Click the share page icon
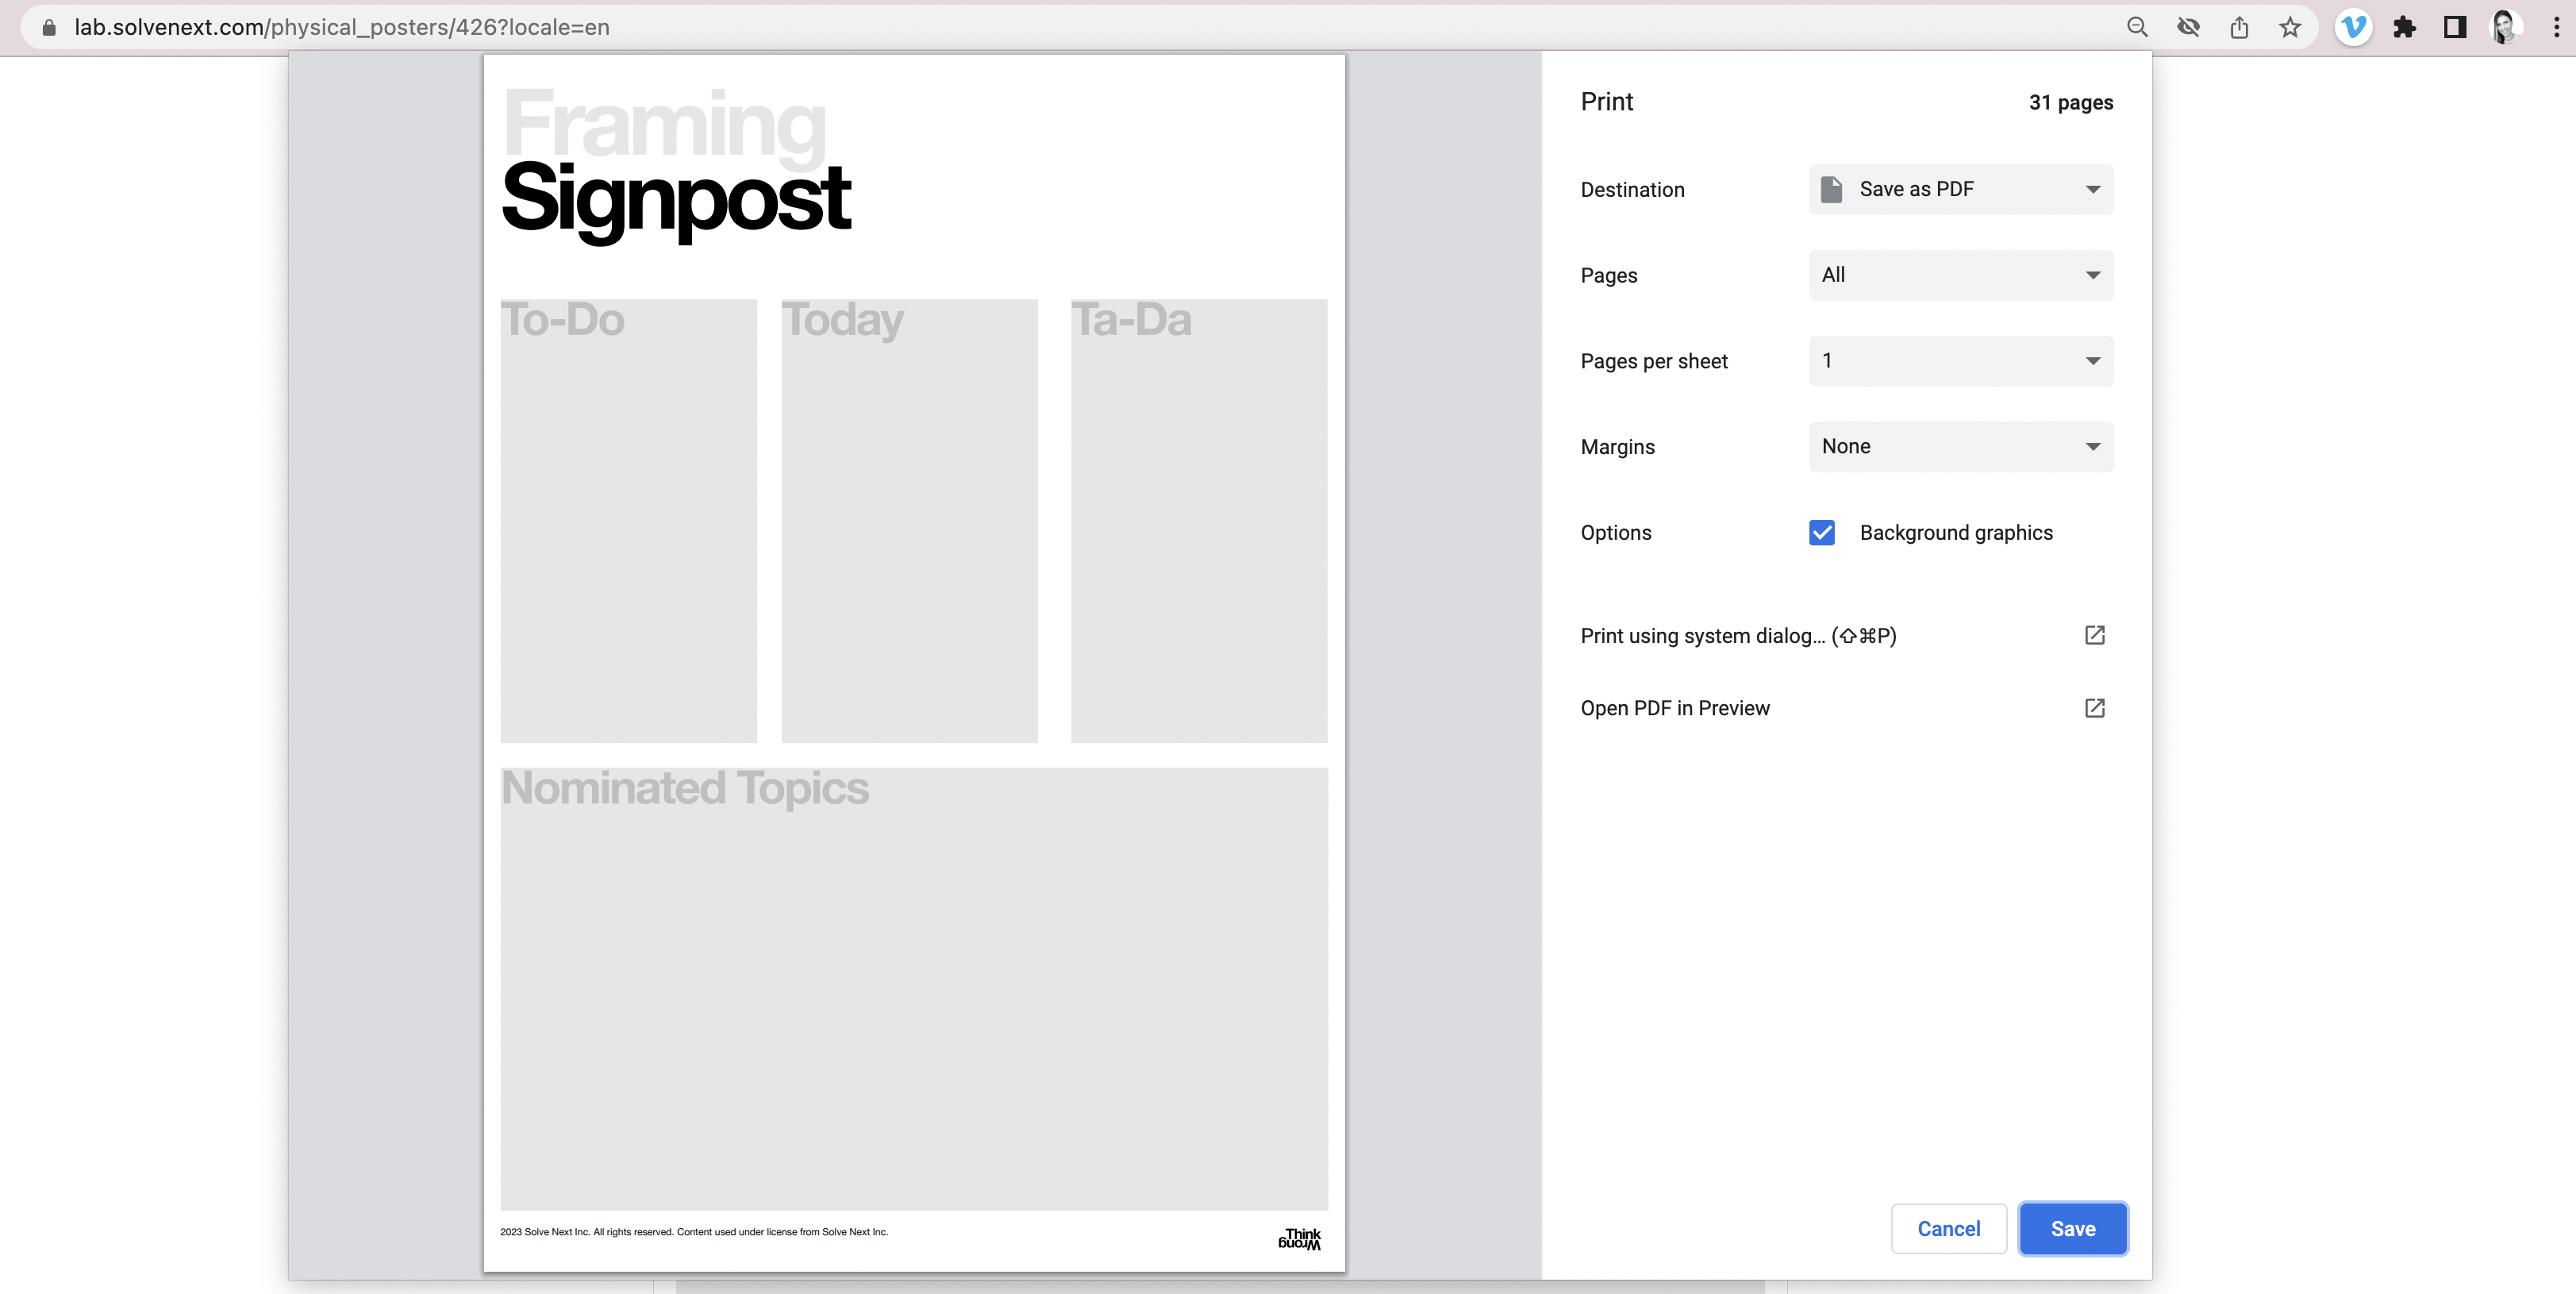Viewport: 2576px width, 1294px height. (2239, 27)
